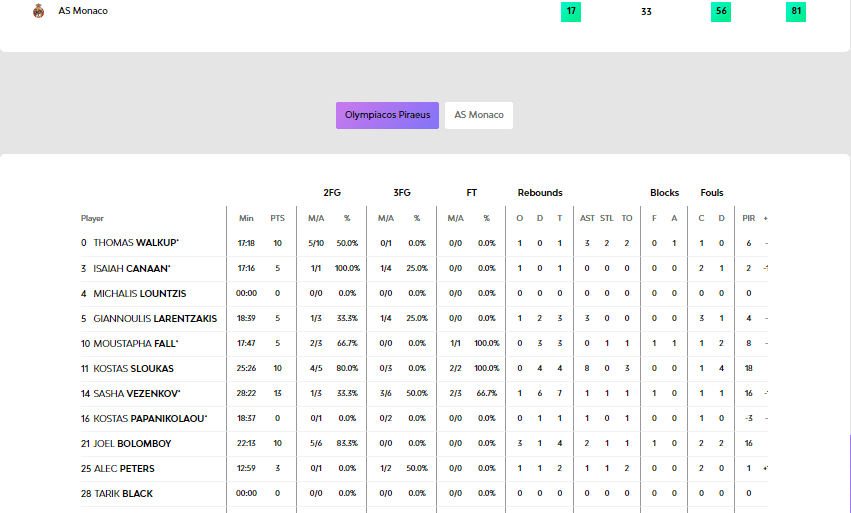Screen dimensions: 851x513
Task: Click the Player column header
Action: (x=92, y=218)
